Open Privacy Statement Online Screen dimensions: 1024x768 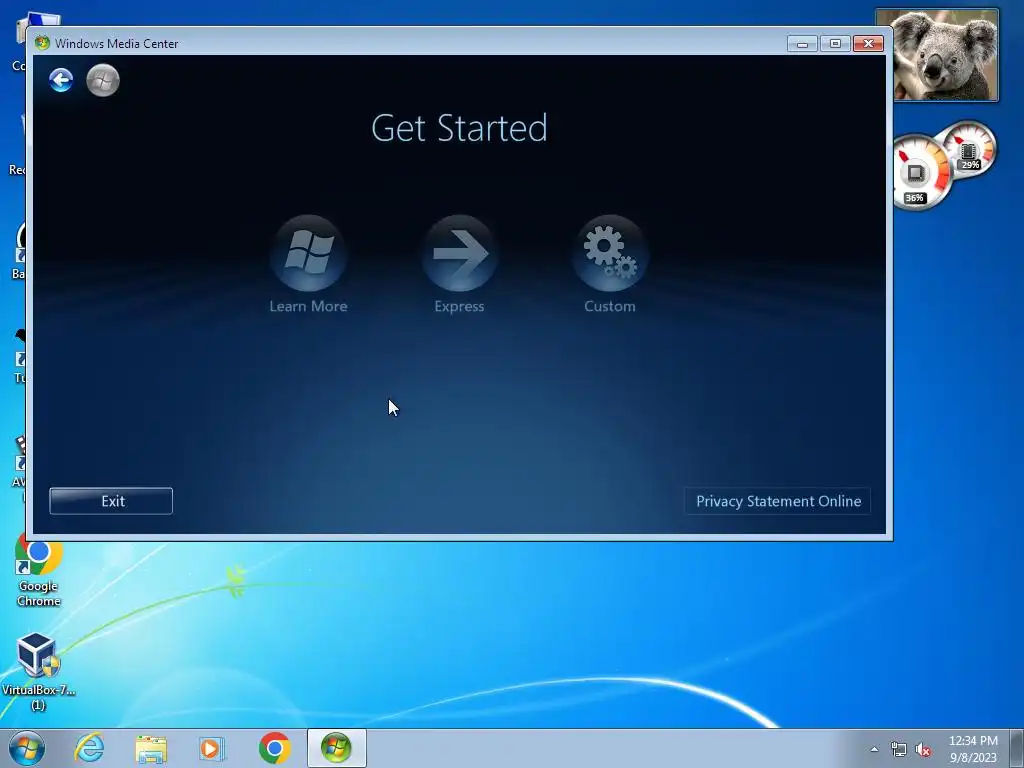(778, 501)
